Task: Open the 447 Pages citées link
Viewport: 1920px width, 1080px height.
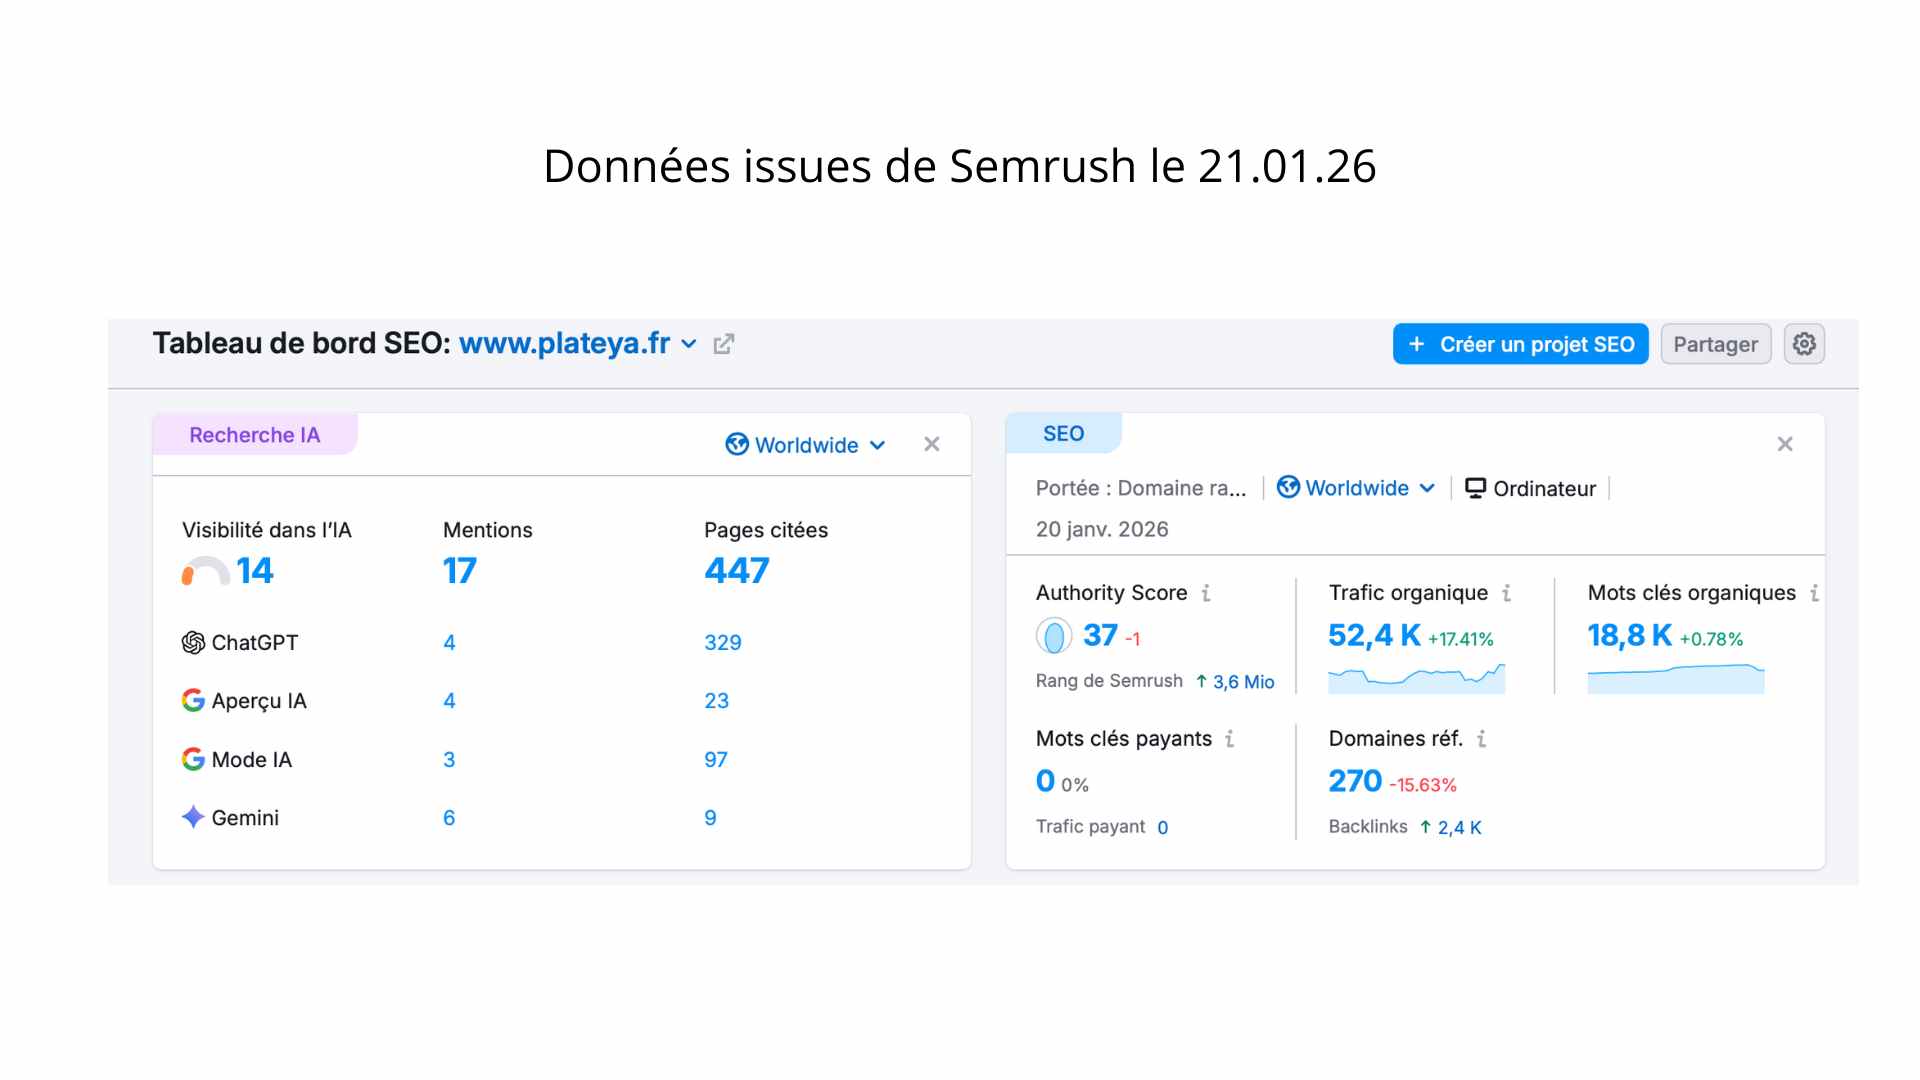Action: [736, 571]
